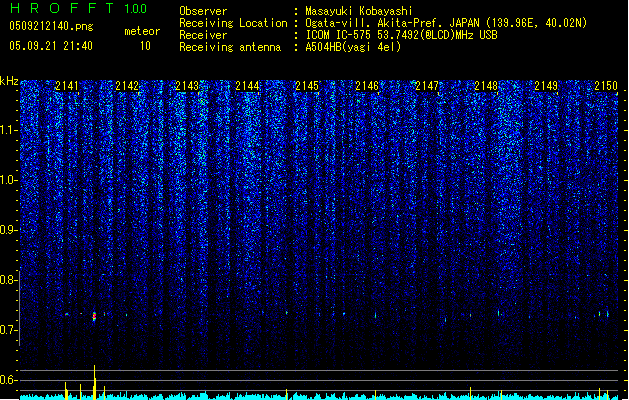Image resolution: width=629 pixels, height=400 pixels.
Task: Select the meteor count value 10
Action: point(145,46)
